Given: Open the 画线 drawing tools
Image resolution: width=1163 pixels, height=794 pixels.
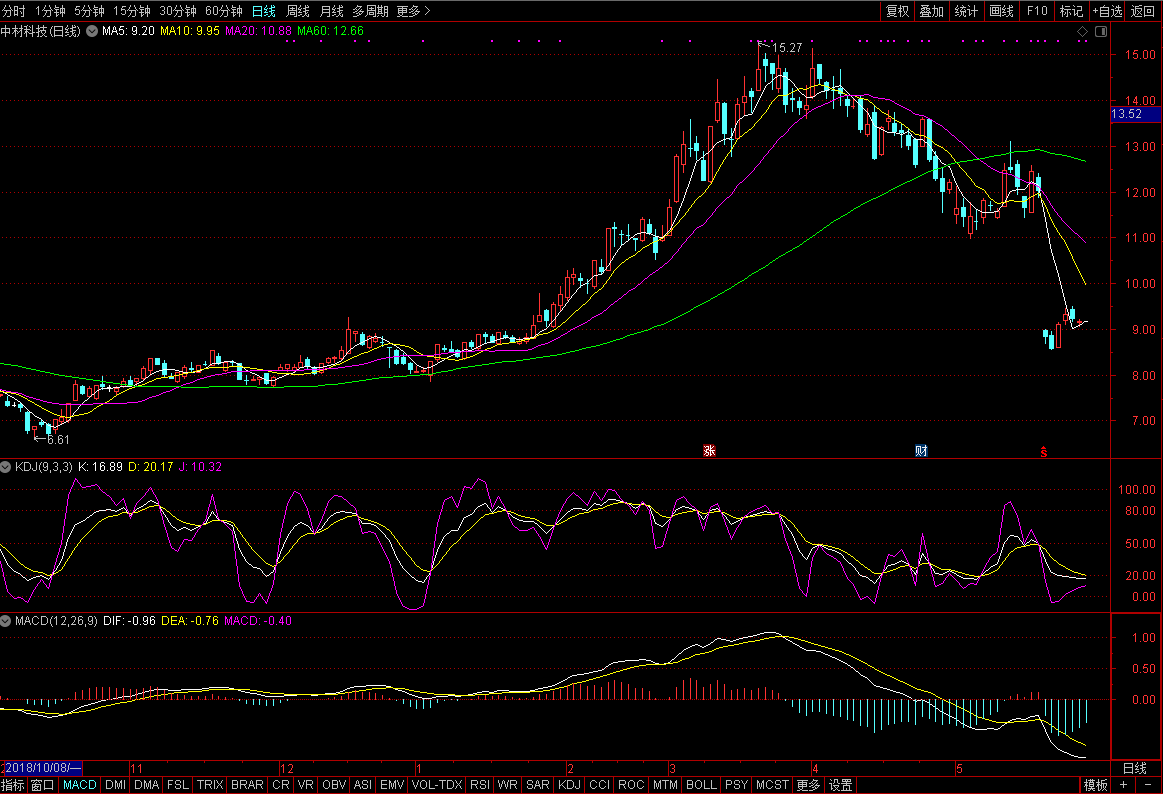Looking at the screenshot, I should point(1001,11).
